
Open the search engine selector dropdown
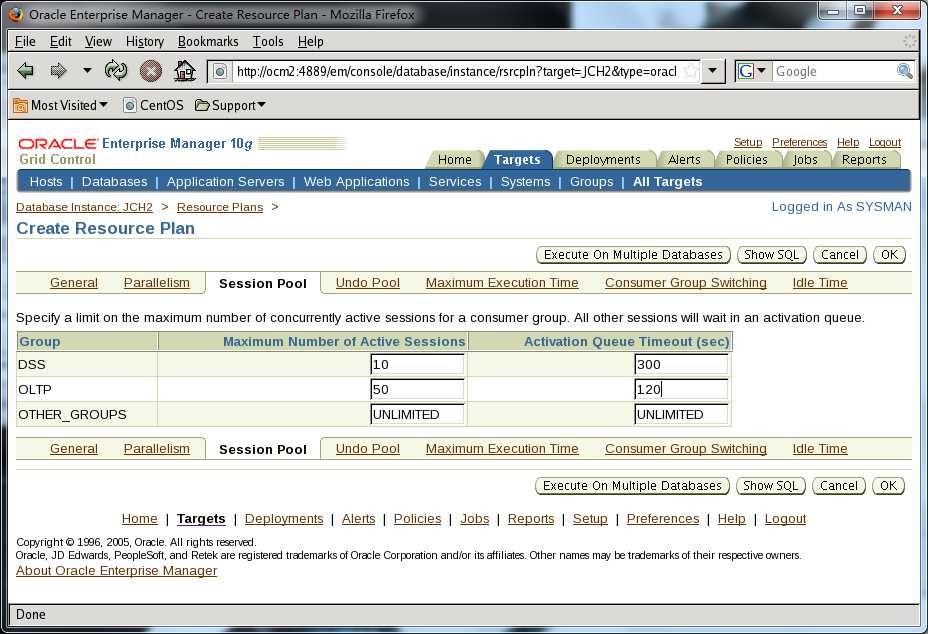click(x=753, y=71)
